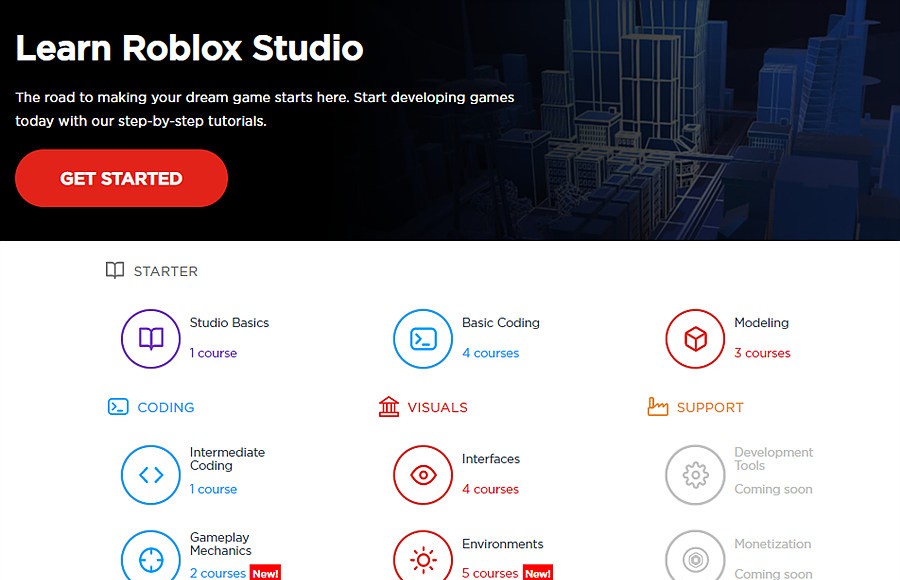Click the STARTER section book icon

click(115, 270)
